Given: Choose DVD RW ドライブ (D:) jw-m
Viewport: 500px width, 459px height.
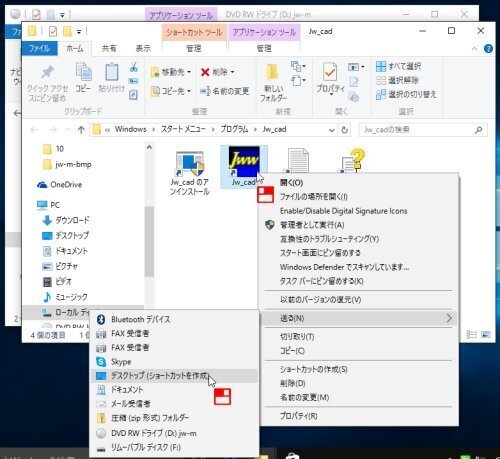Looking at the screenshot, I should pyautogui.click(x=174, y=433).
